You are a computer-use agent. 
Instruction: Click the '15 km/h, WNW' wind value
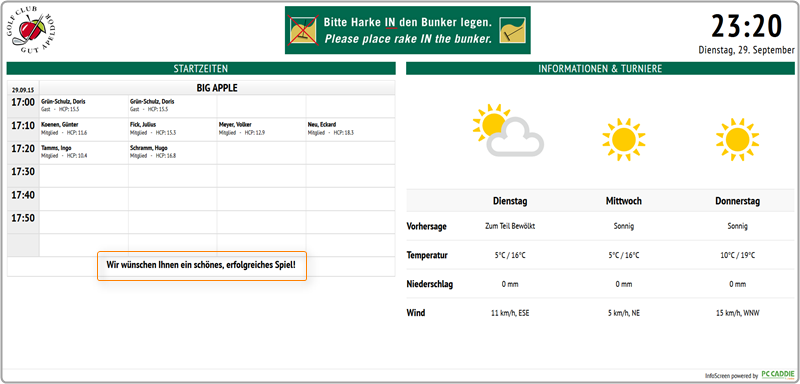coord(737,314)
